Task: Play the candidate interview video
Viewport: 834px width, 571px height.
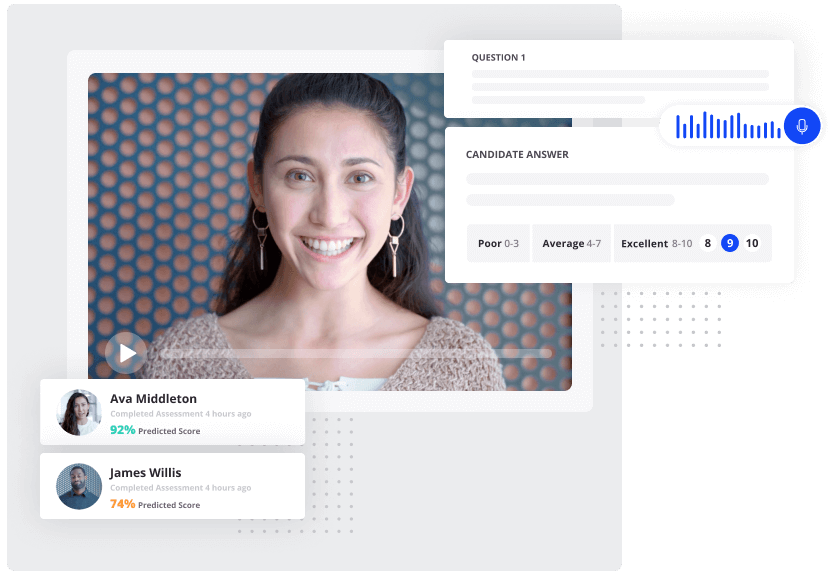Action: (126, 352)
